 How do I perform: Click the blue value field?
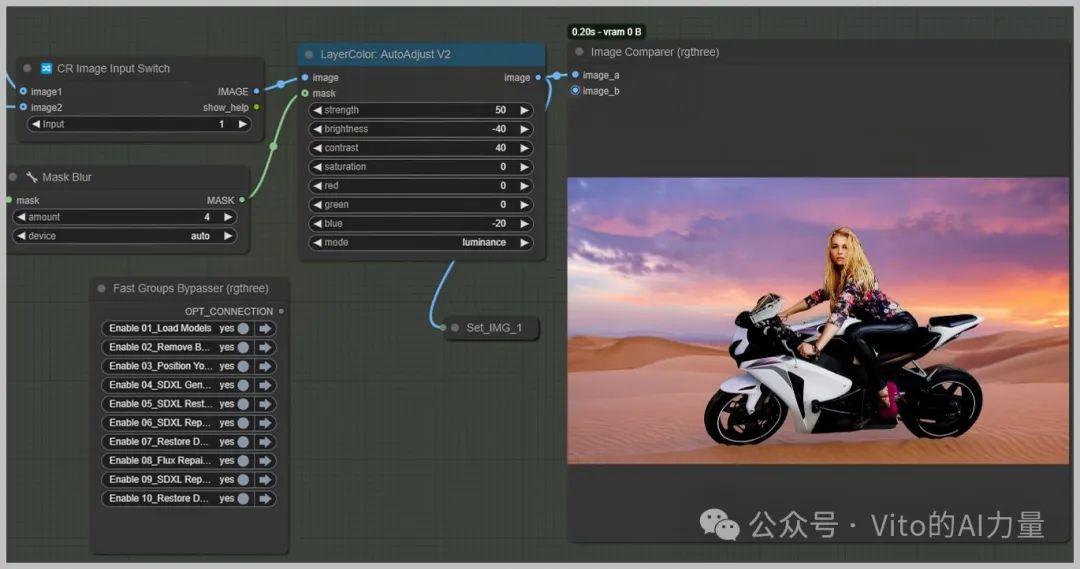421,224
